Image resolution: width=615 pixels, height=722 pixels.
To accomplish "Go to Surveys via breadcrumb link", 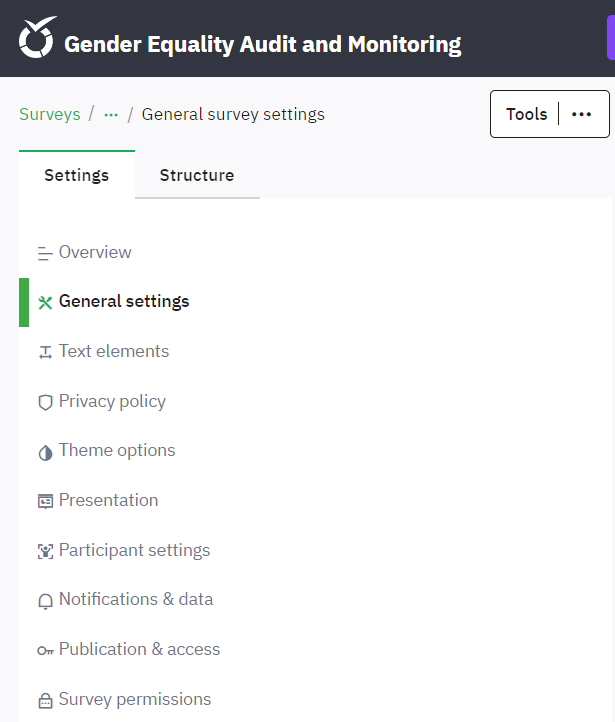I will click(50, 114).
